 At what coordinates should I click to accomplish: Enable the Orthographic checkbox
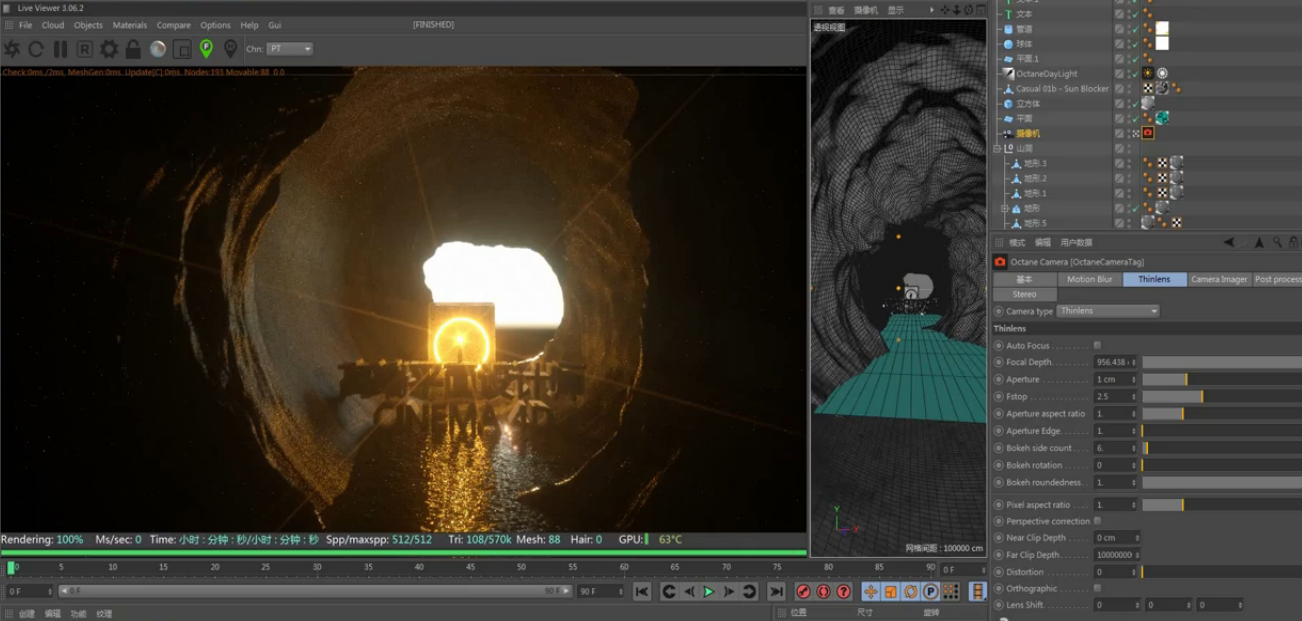pos(1097,588)
